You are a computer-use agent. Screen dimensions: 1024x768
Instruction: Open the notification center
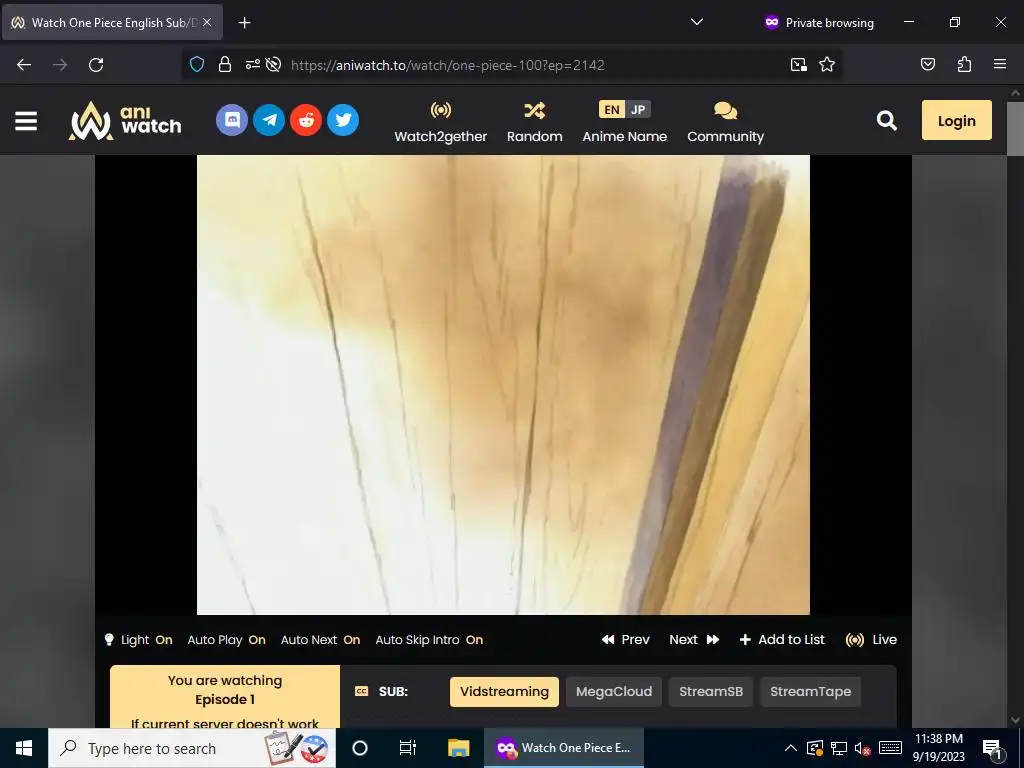point(992,748)
